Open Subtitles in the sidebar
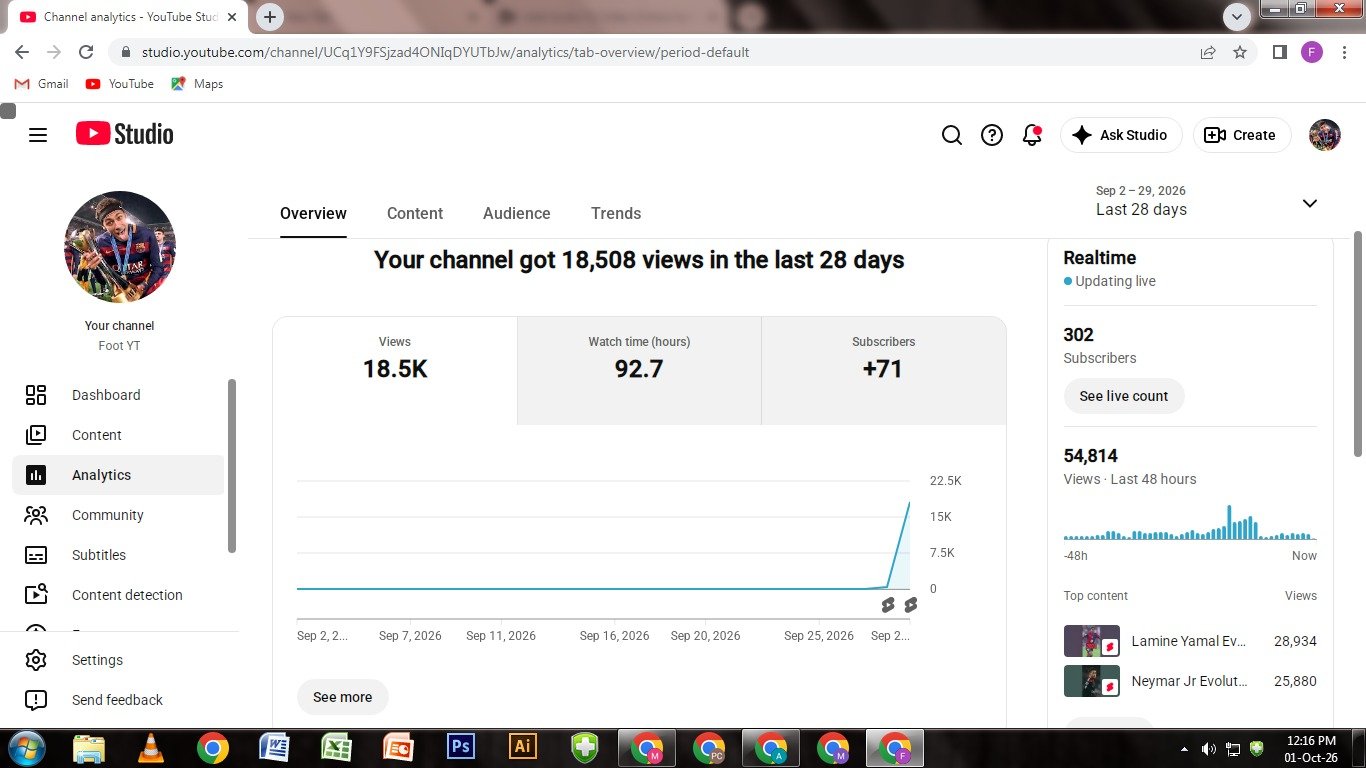 [x=118, y=555]
